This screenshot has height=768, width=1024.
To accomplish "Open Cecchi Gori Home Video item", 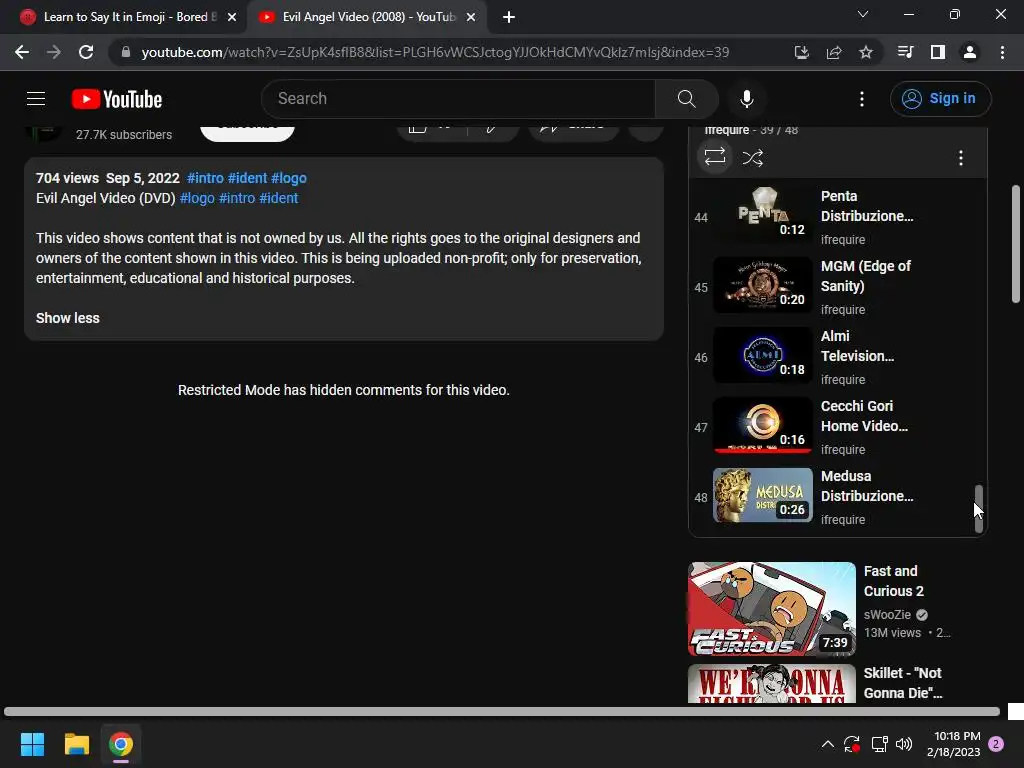I will tap(839, 427).
